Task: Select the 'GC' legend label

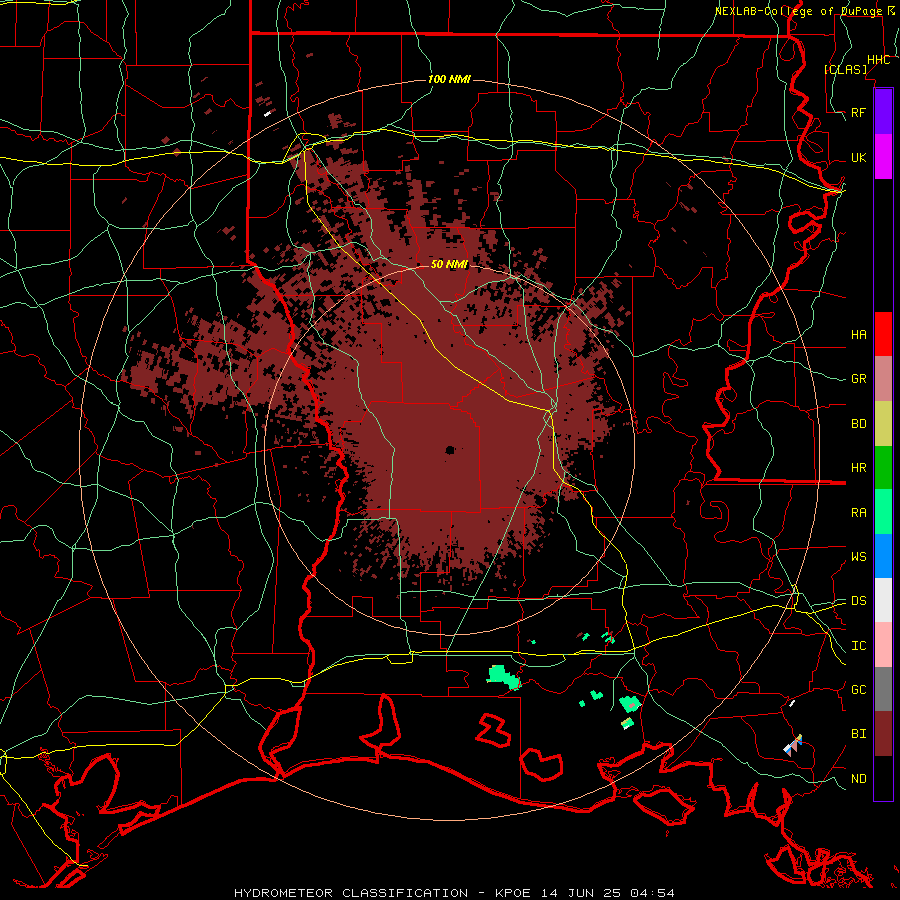Action: click(858, 689)
